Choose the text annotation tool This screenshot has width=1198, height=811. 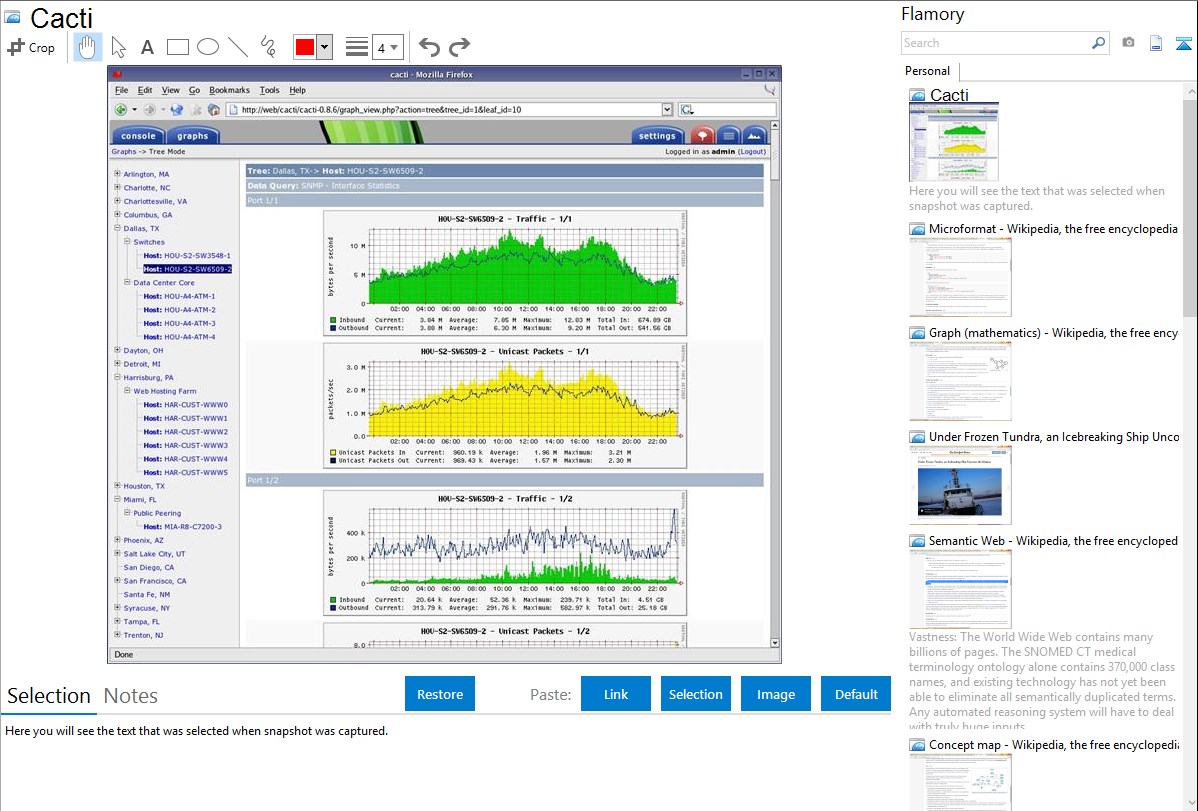[x=147, y=47]
